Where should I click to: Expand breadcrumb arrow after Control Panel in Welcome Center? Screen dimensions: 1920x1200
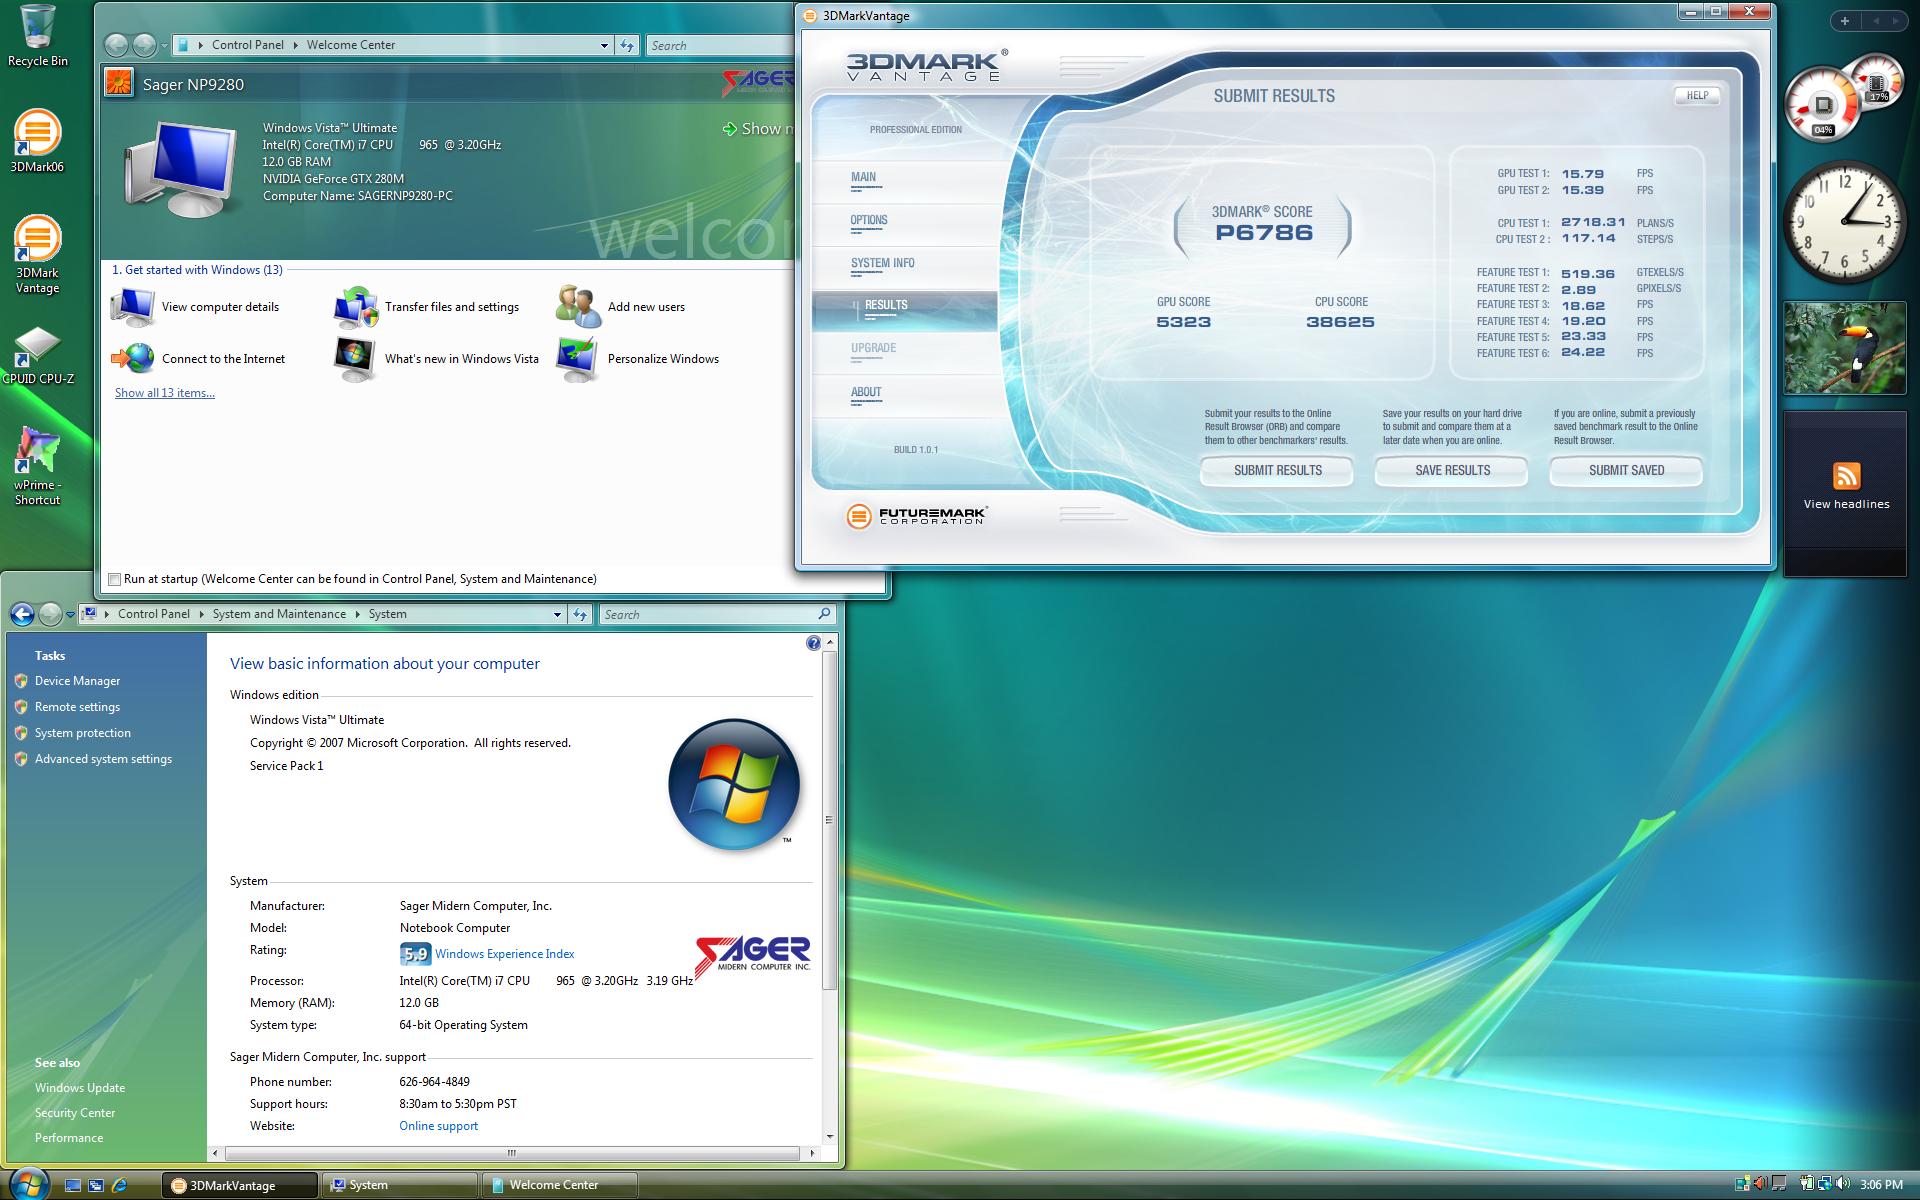point(295,45)
